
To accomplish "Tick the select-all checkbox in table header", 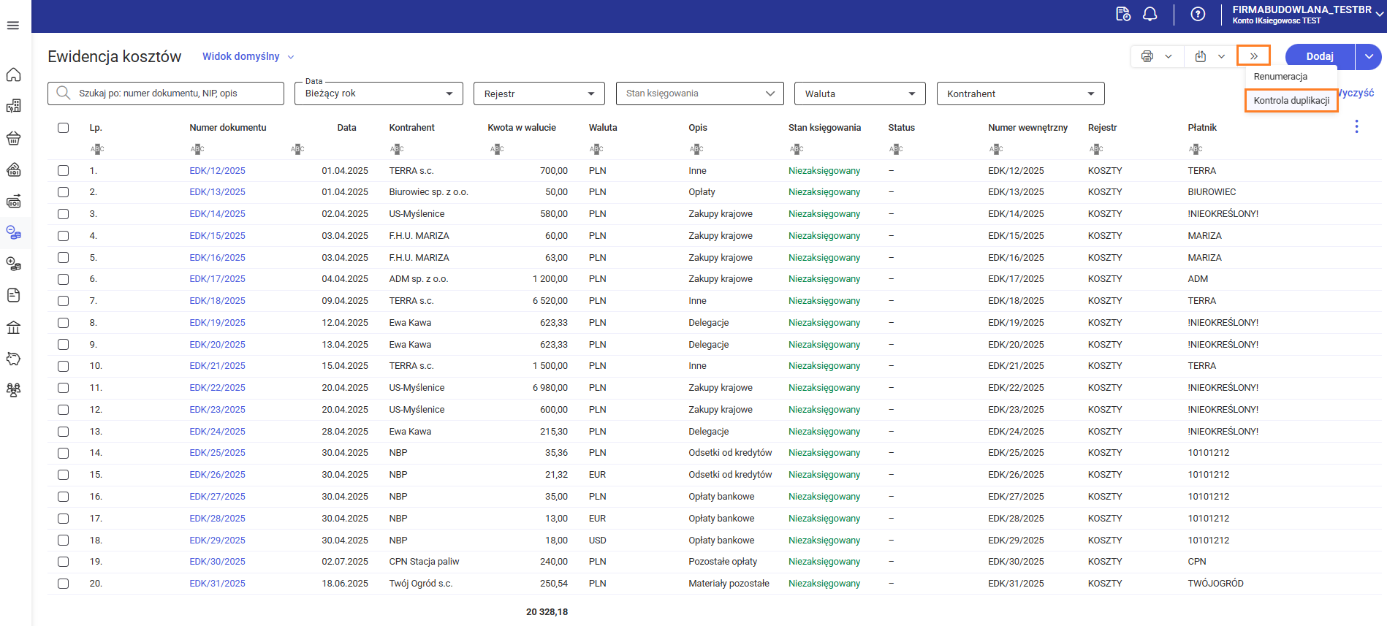I will (x=63, y=128).
